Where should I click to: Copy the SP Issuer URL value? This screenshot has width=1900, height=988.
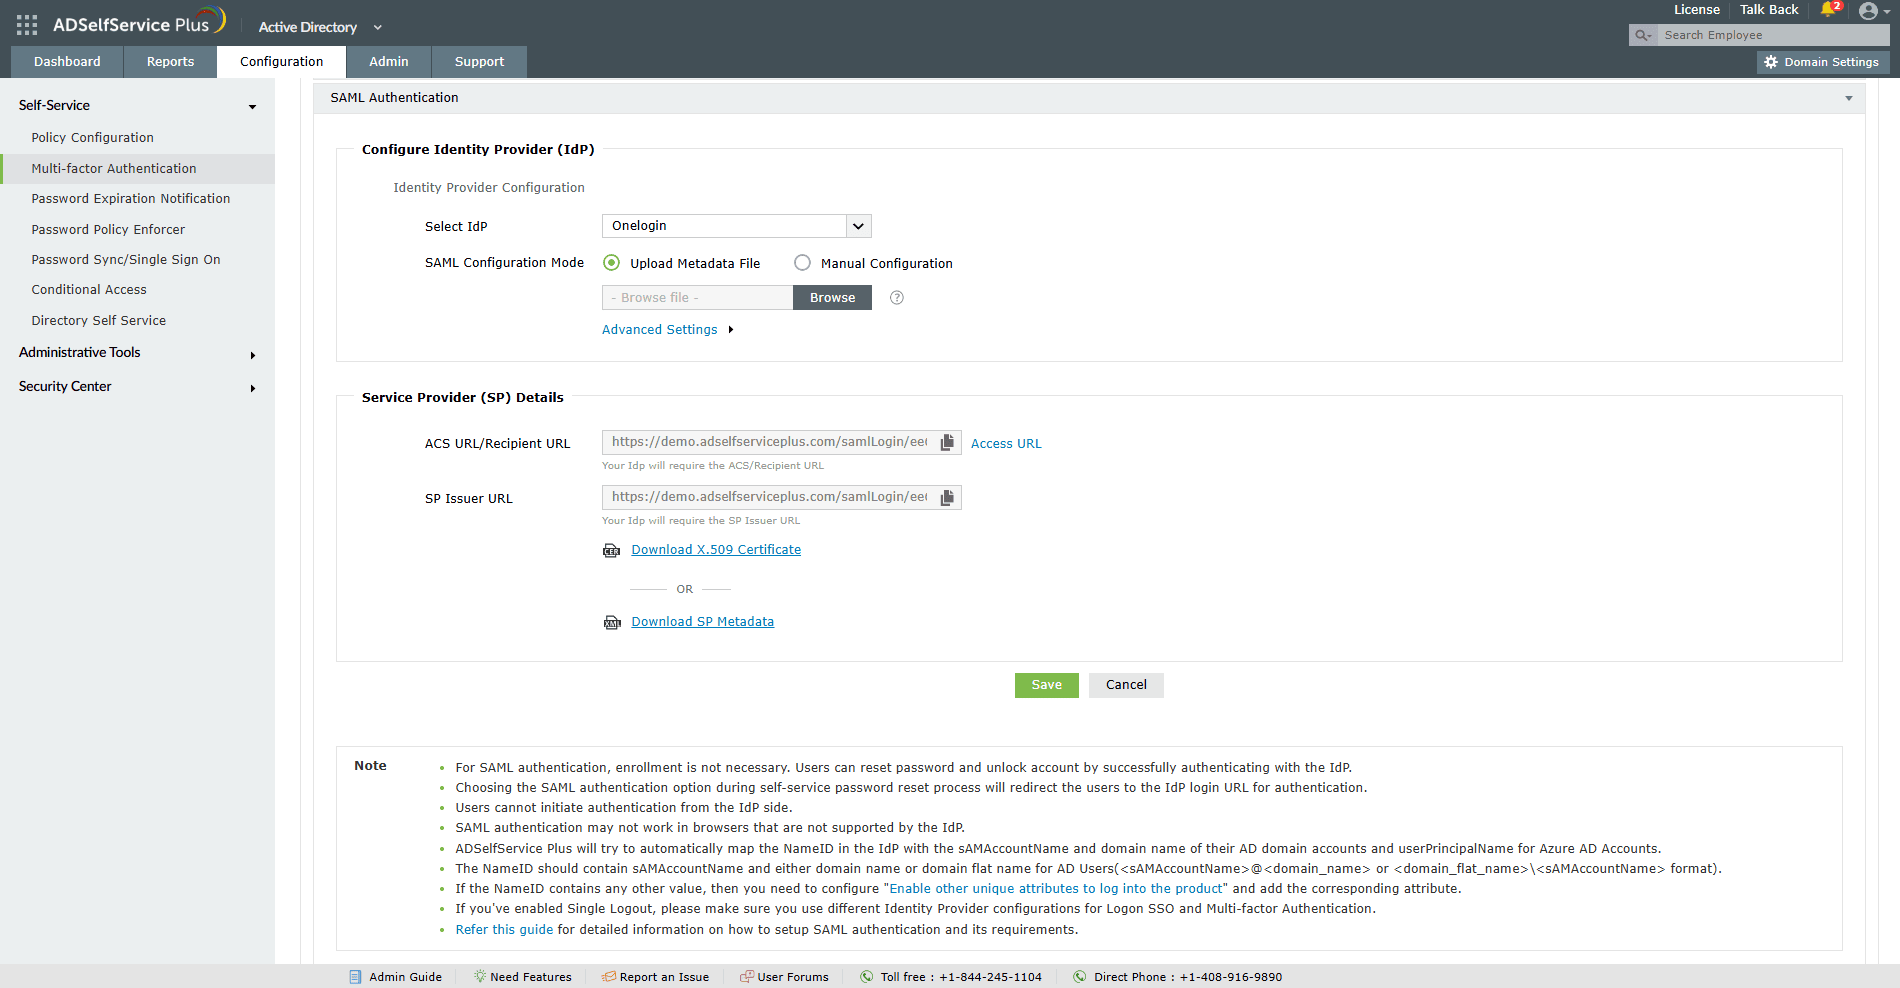point(947,497)
